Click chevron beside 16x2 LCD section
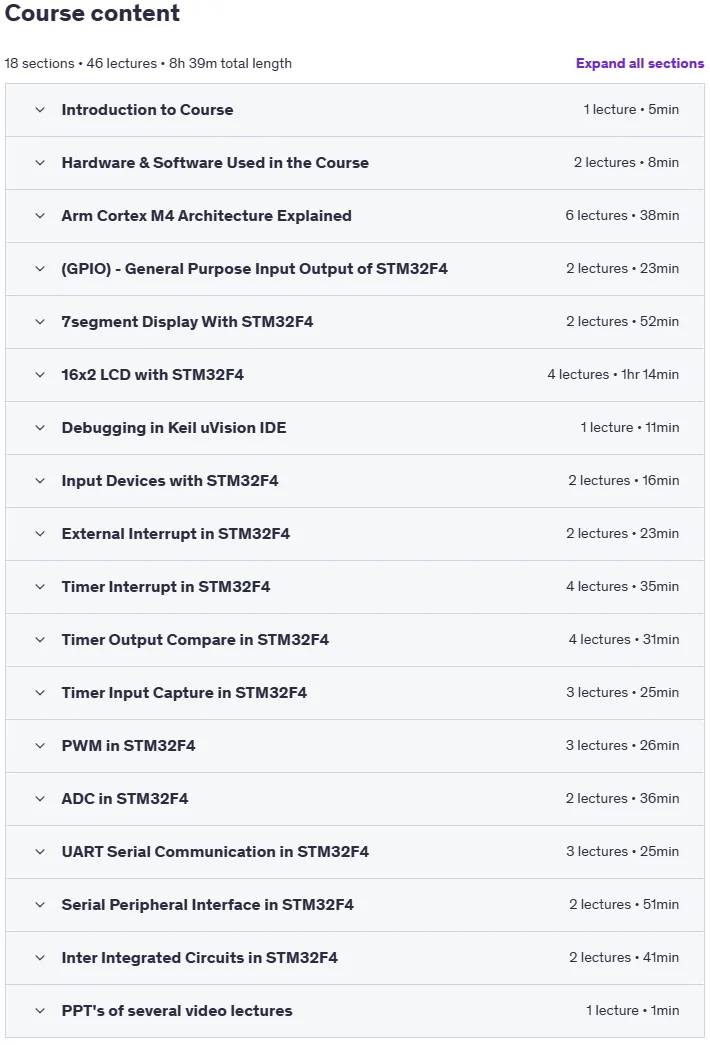 40,375
